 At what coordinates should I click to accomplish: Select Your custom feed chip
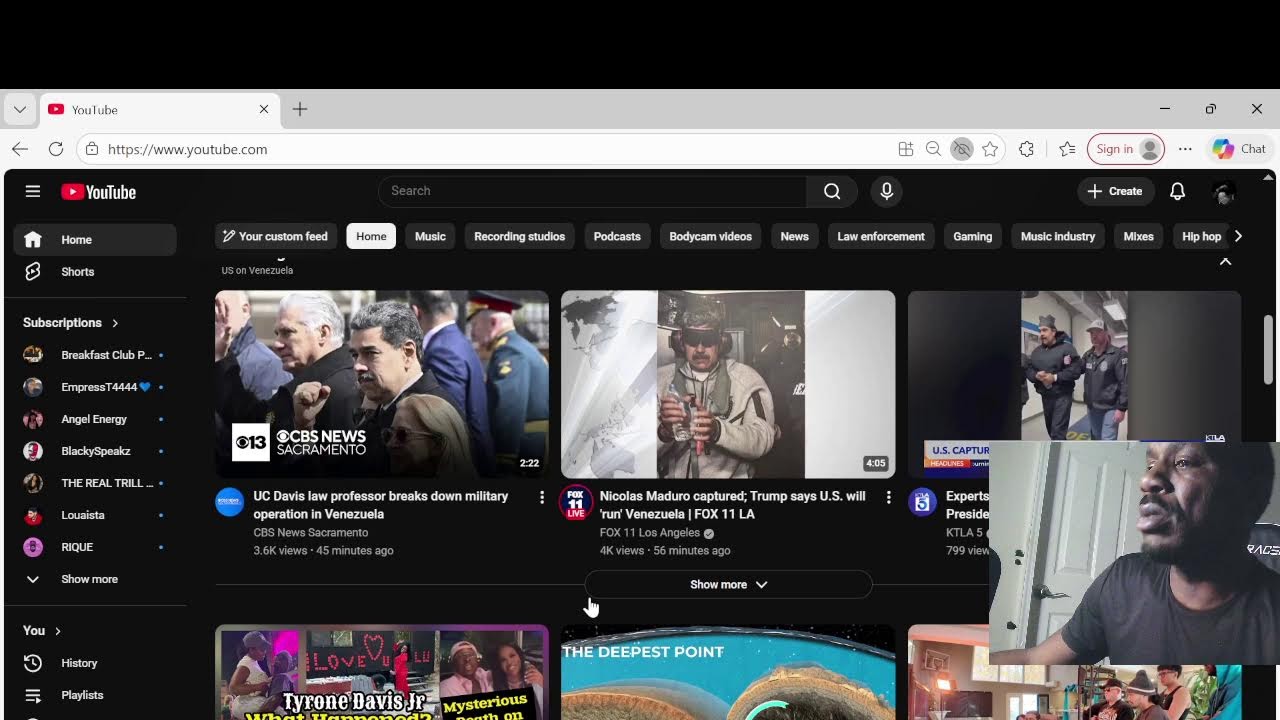(x=275, y=237)
